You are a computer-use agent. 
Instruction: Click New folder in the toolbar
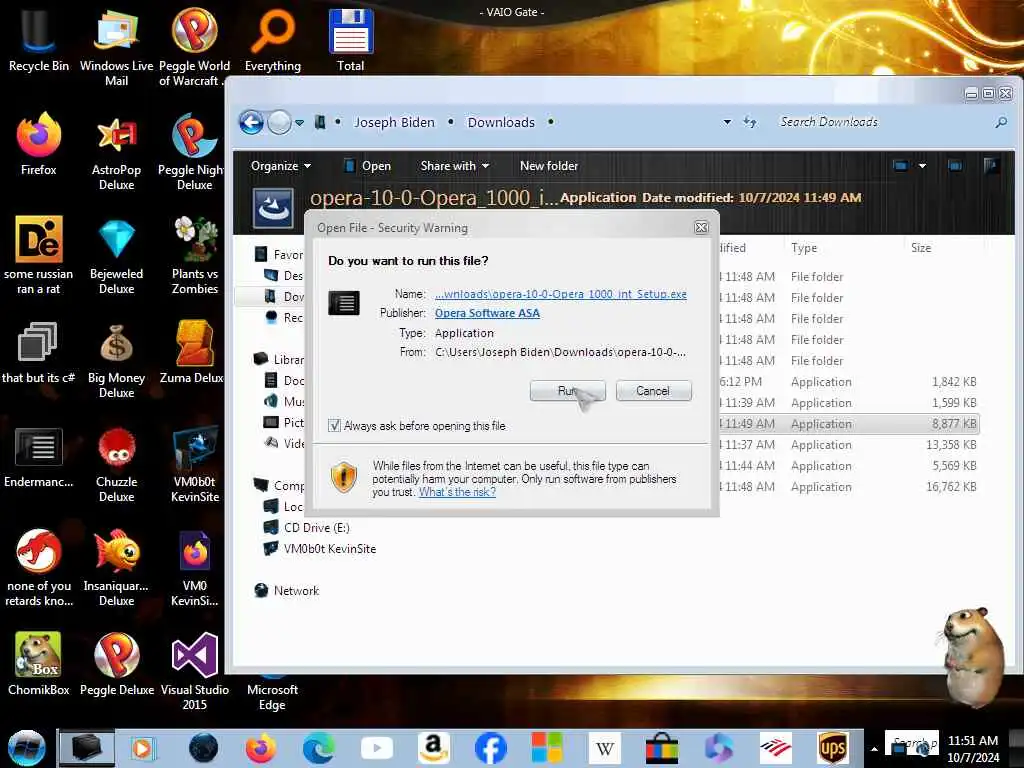coord(549,166)
